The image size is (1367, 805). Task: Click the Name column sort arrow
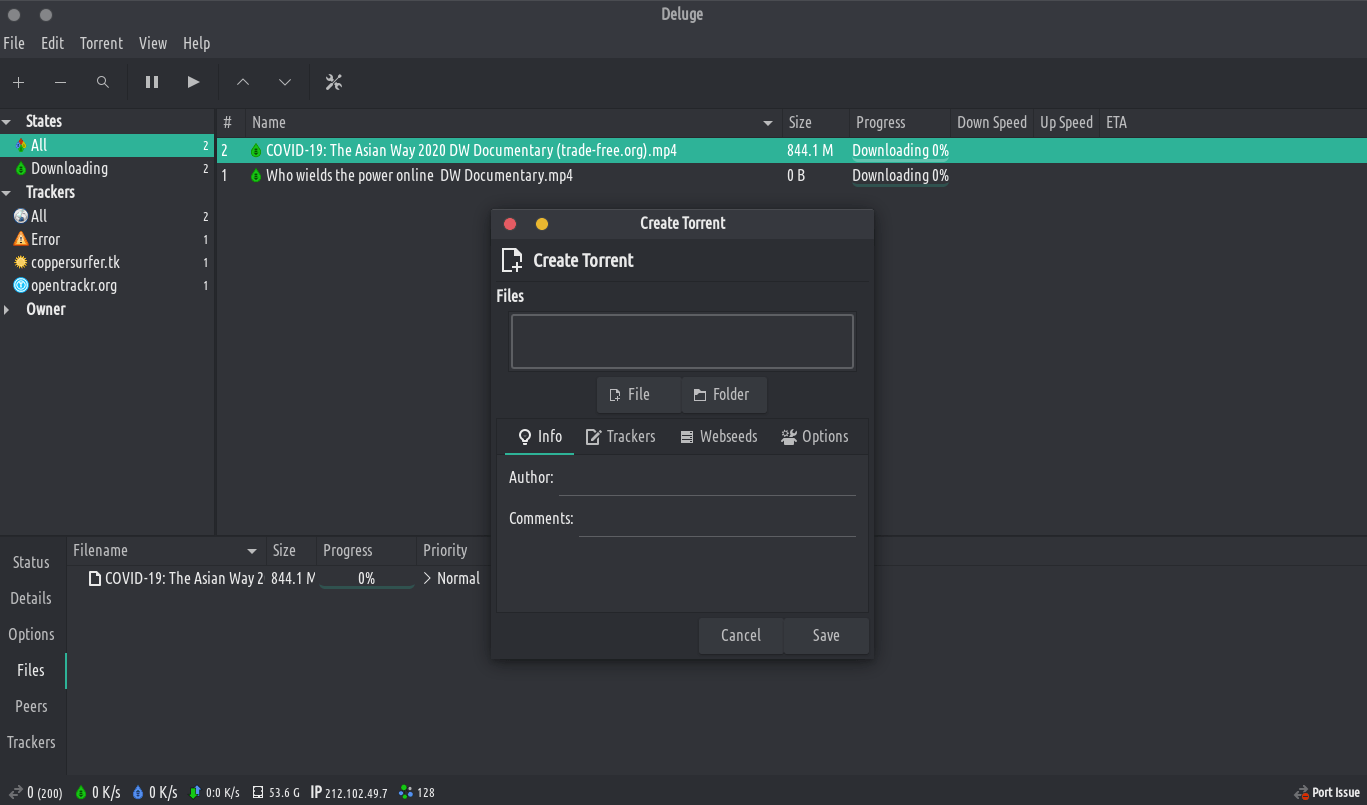768,123
